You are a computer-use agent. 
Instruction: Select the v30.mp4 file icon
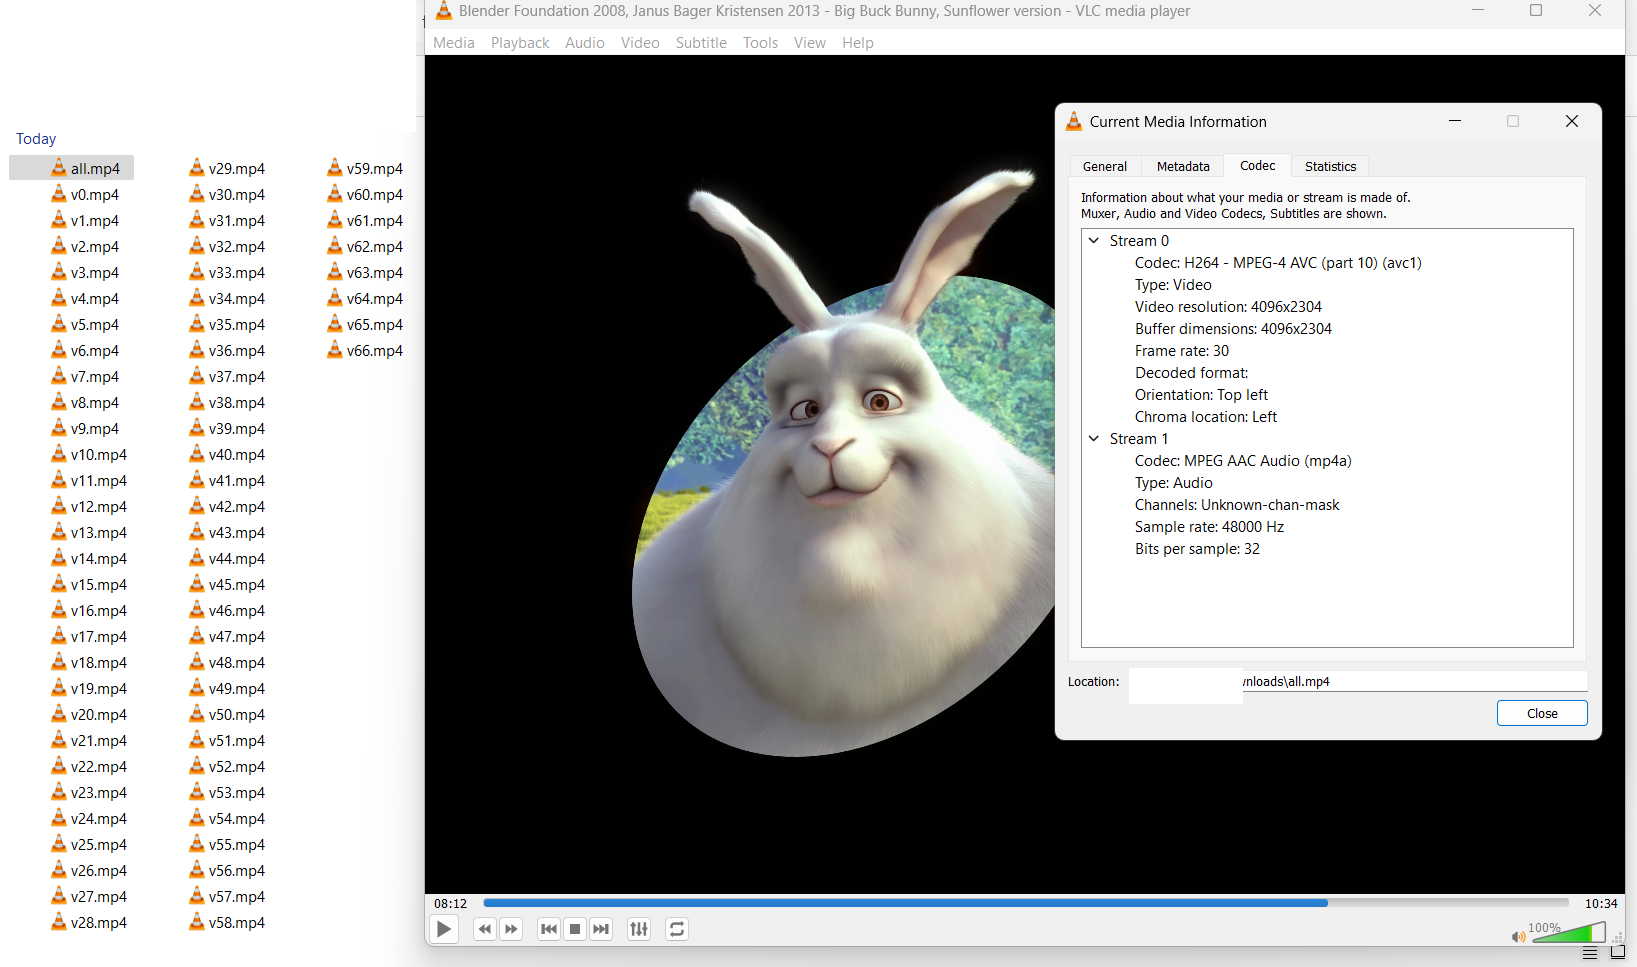(197, 195)
